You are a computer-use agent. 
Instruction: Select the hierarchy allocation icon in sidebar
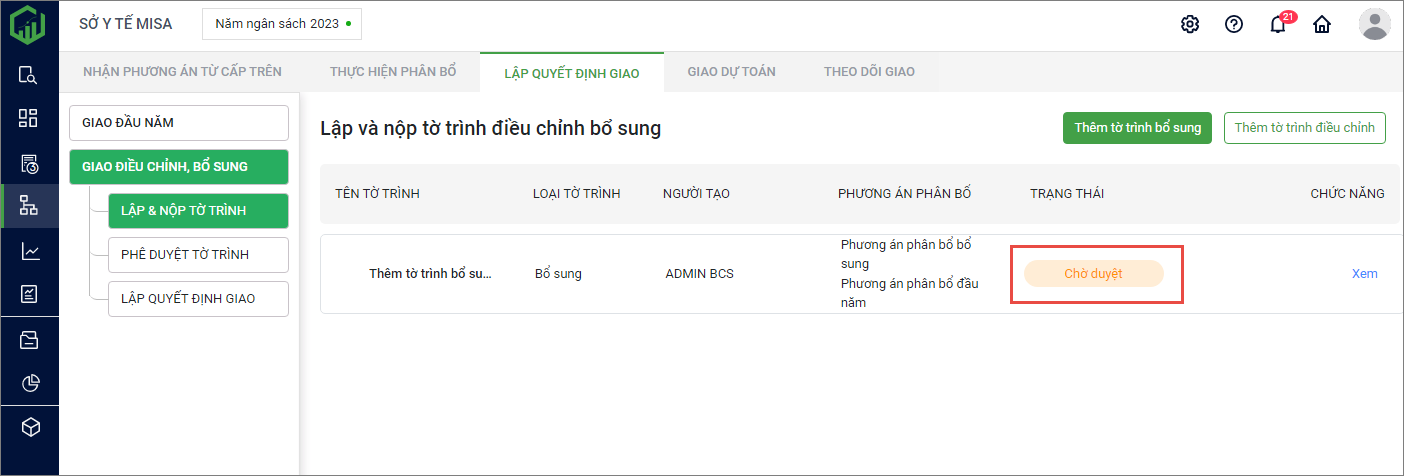[x=29, y=206]
